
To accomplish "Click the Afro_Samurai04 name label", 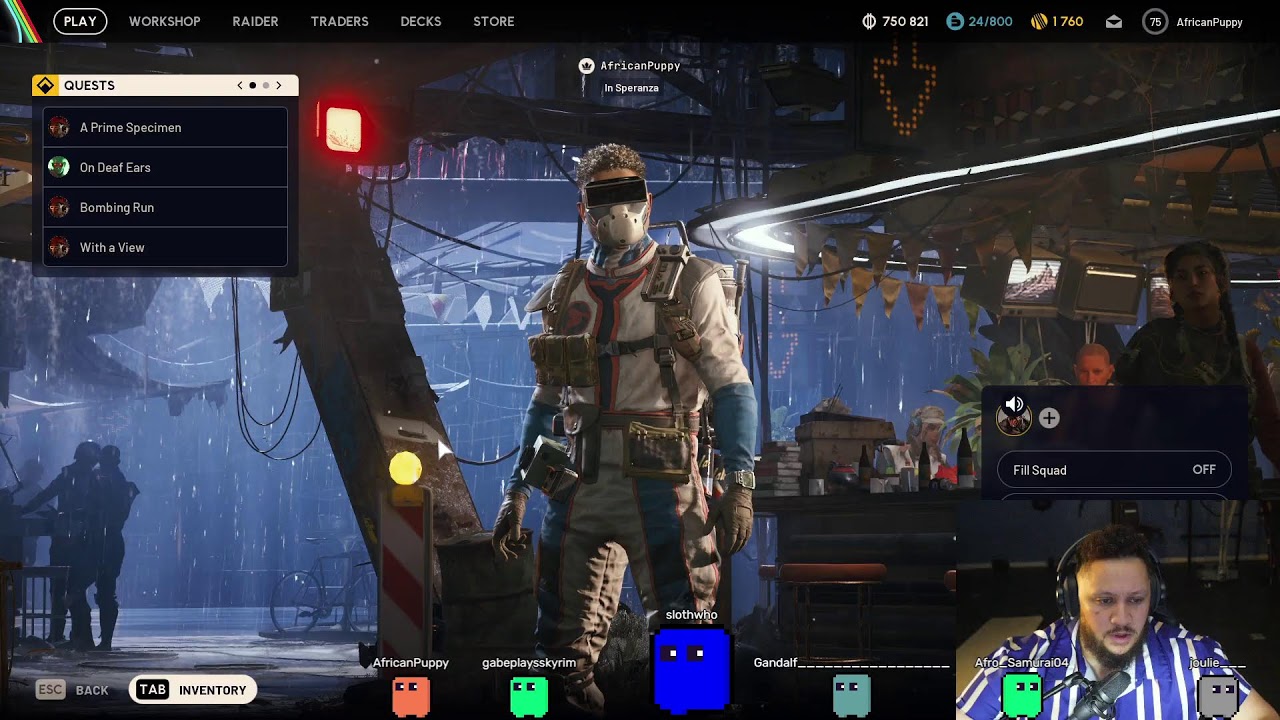I will tap(1022, 663).
